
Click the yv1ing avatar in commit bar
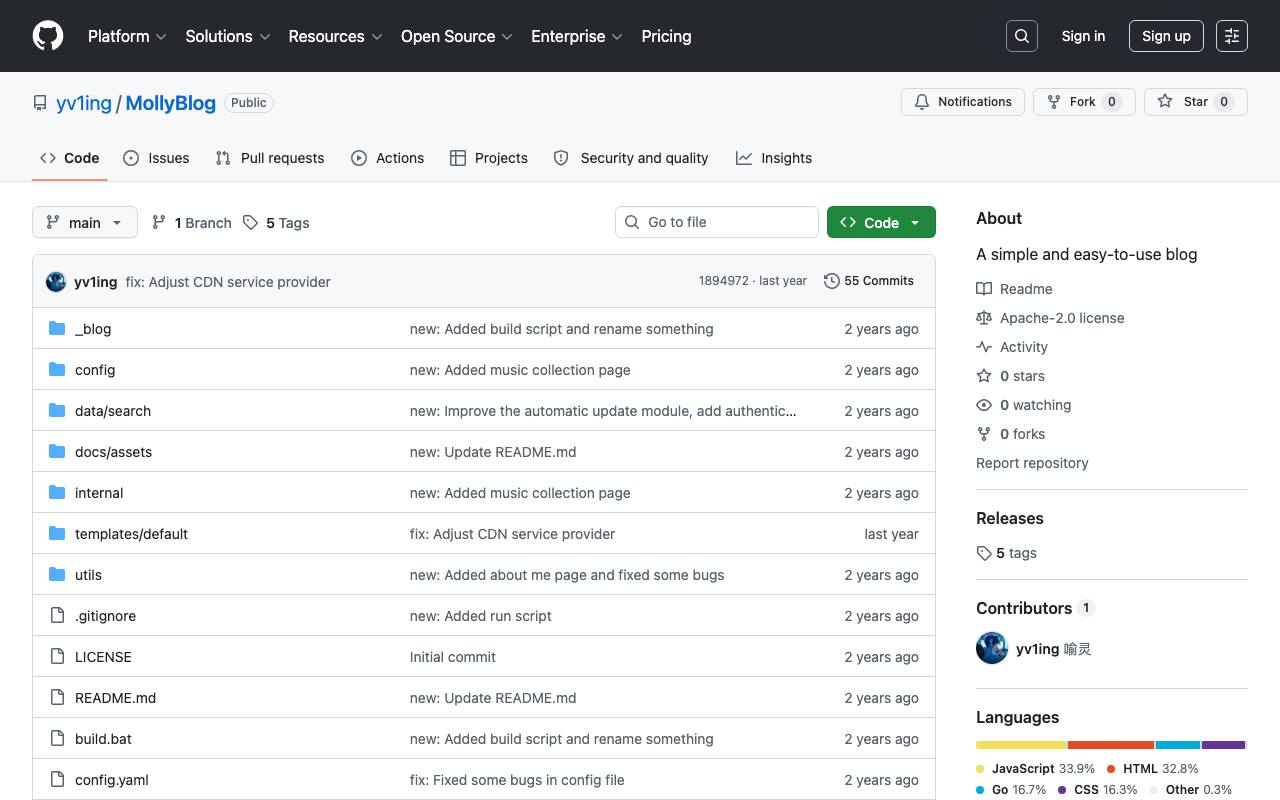[x=56, y=282]
